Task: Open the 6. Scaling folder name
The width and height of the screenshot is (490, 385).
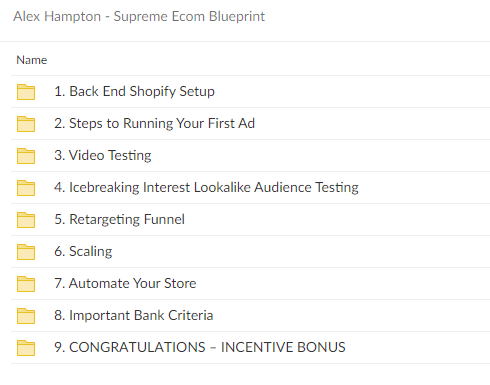Action: pyautogui.click(x=83, y=252)
